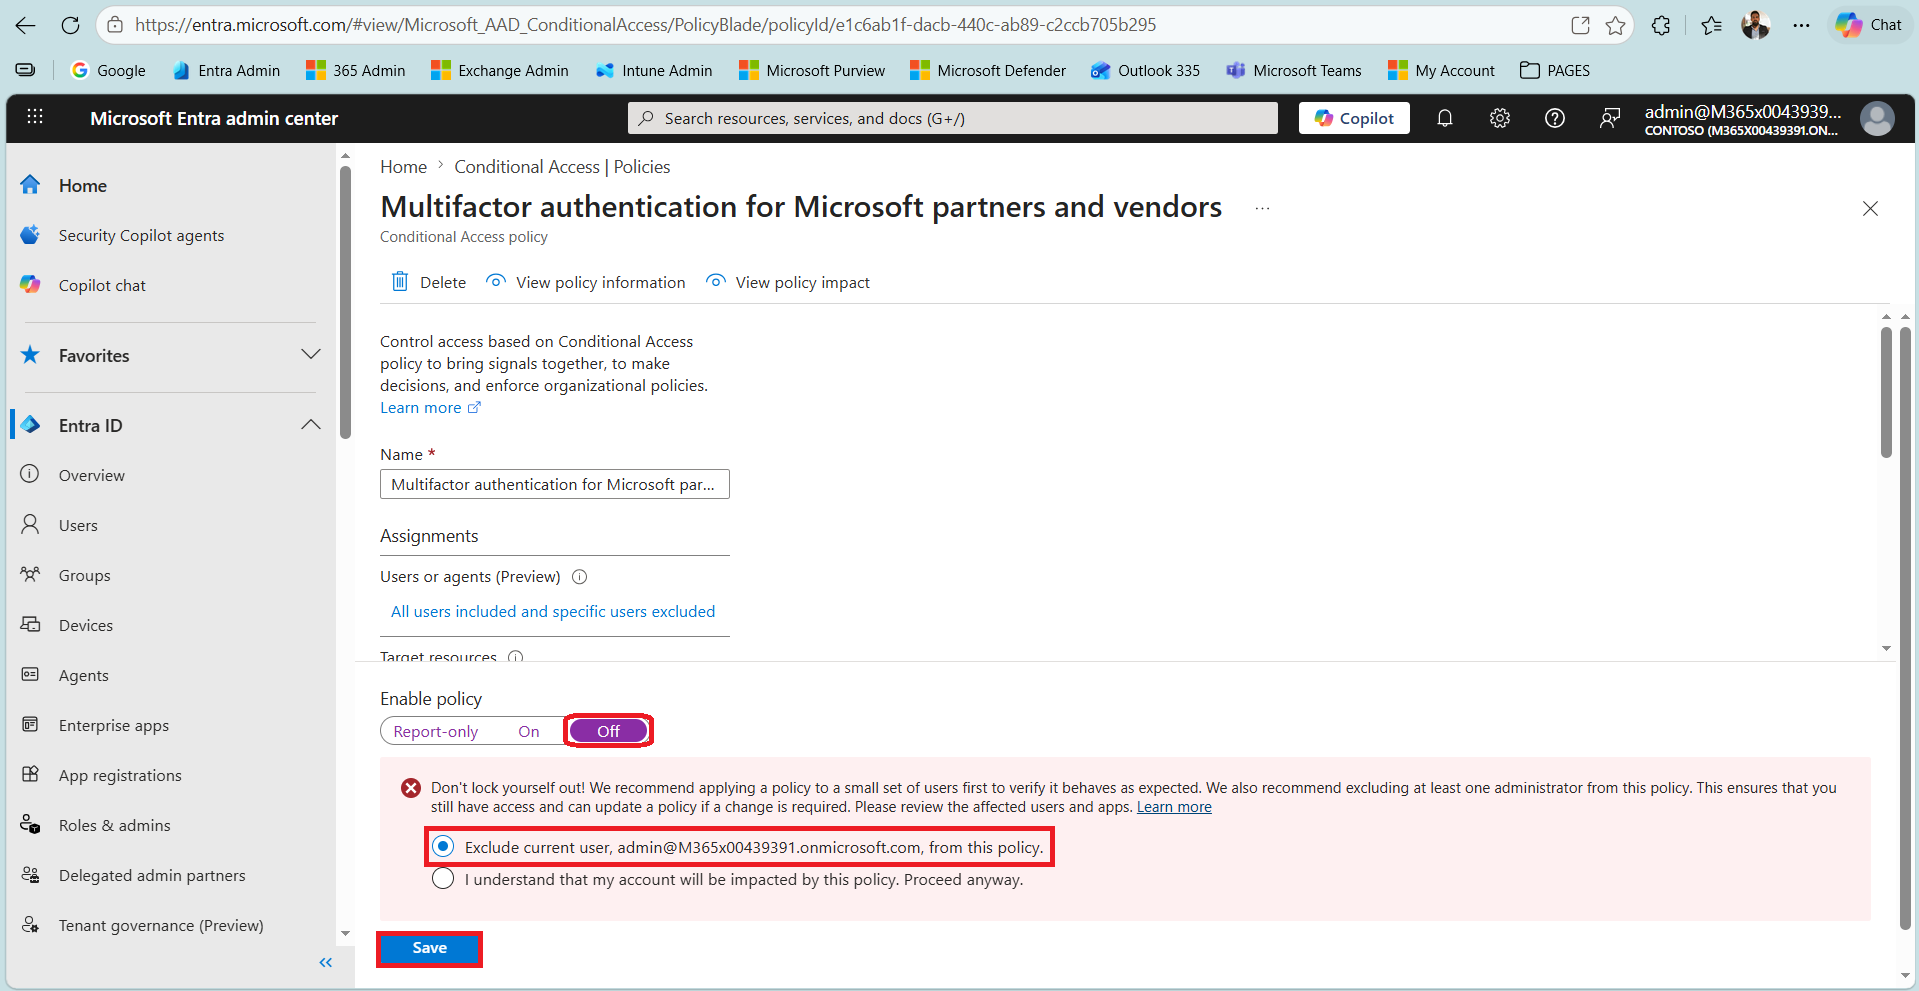Viewport: 1919px width, 991px height.
Task: Click the site info lock icon
Action: (x=116, y=25)
